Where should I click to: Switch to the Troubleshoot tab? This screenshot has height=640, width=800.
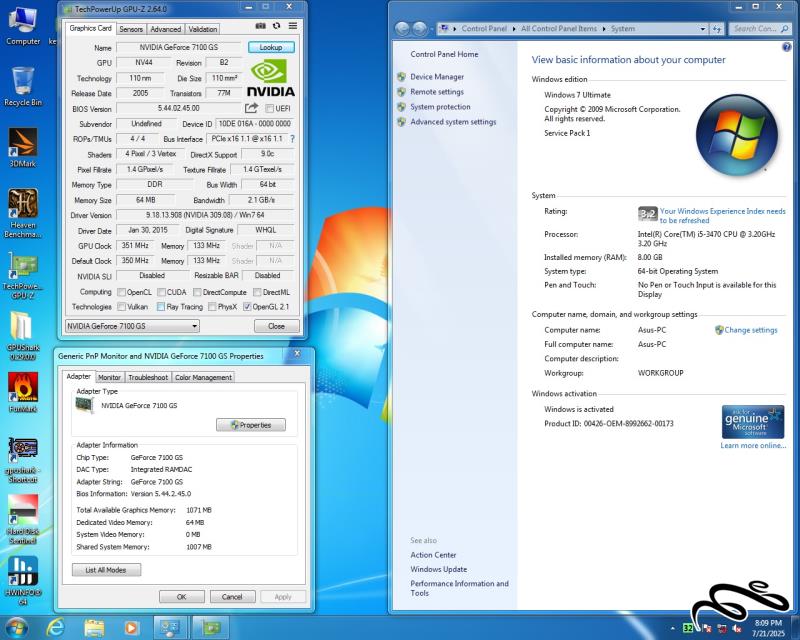(x=148, y=377)
